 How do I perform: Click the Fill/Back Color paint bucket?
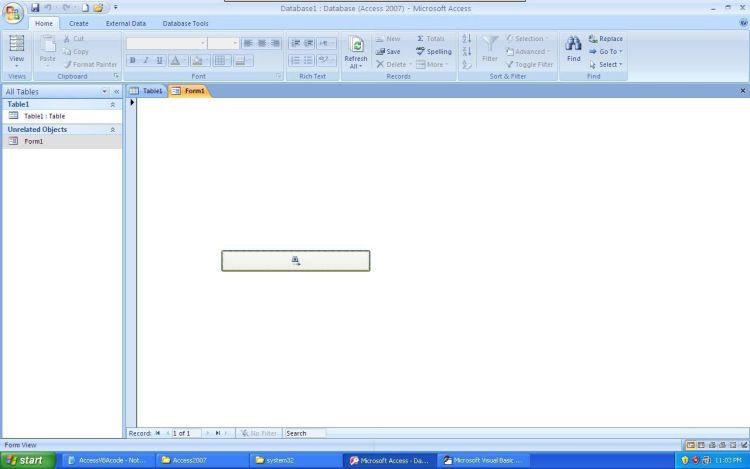click(197, 61)
